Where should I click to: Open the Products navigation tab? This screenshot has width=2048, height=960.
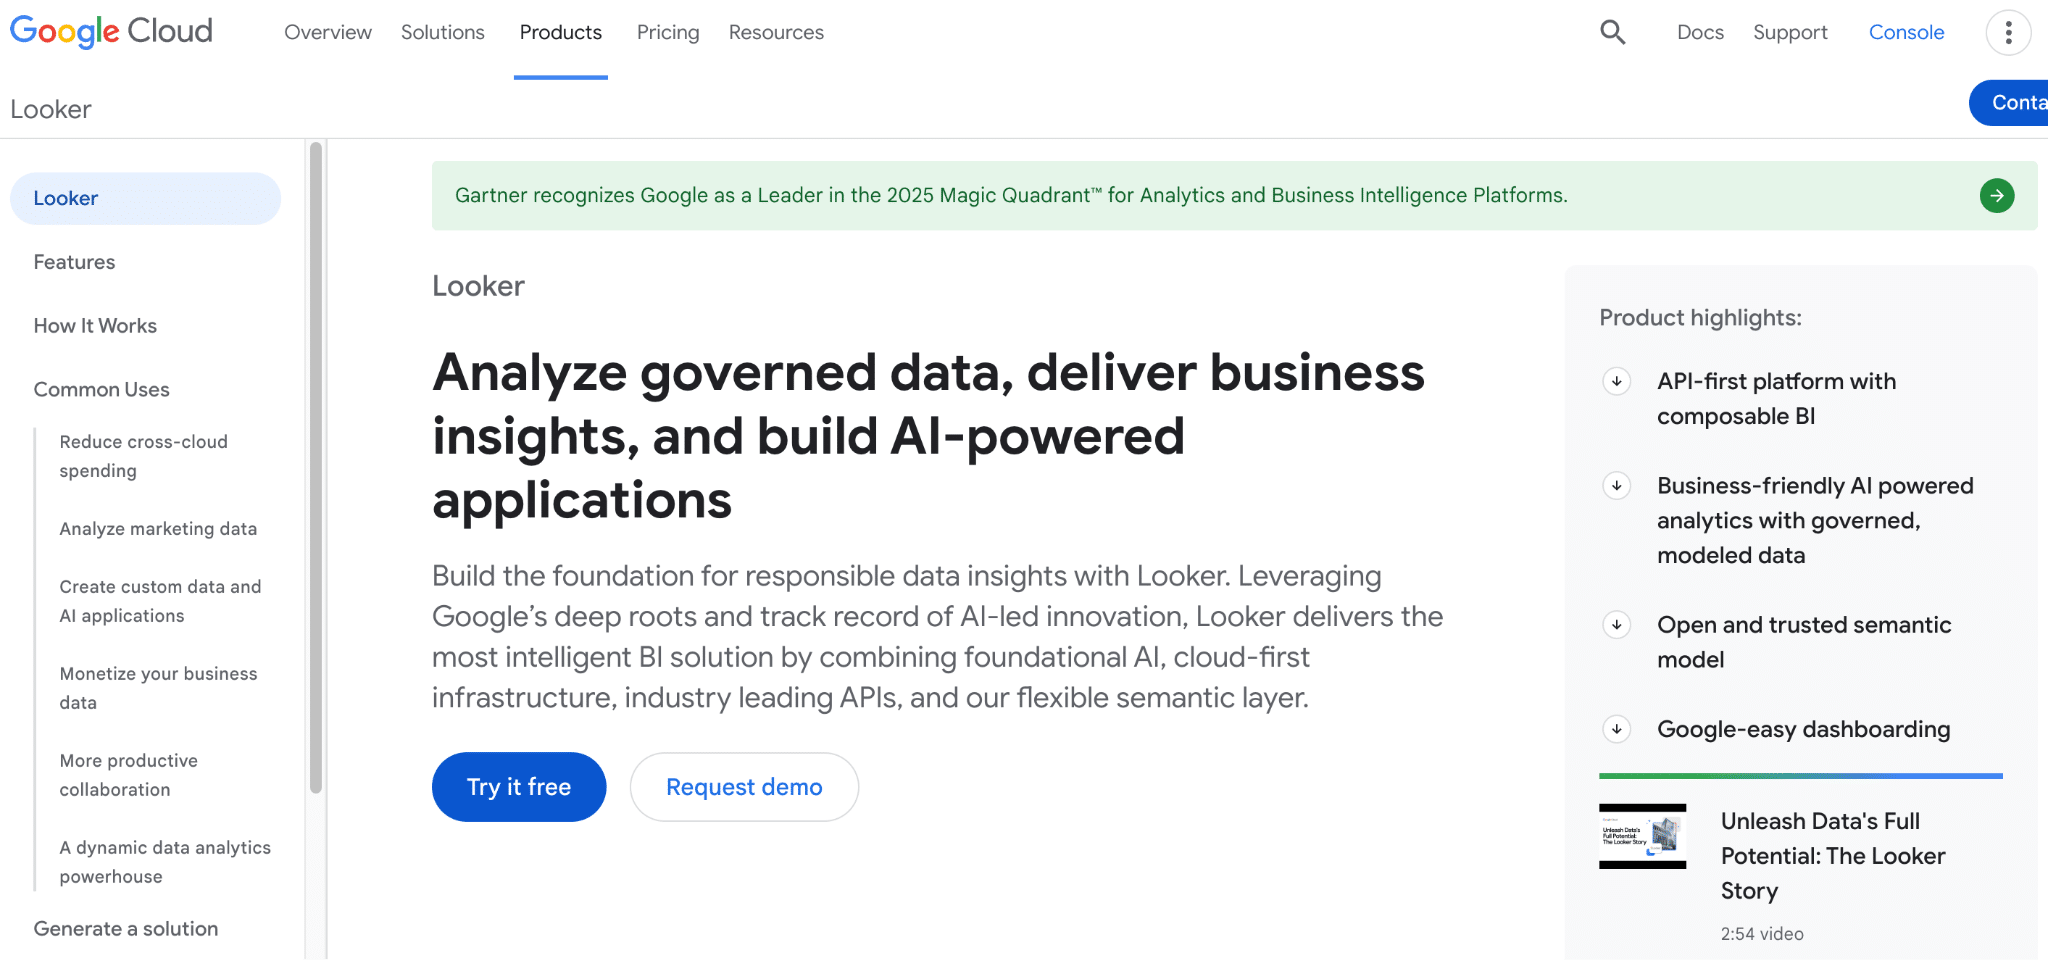[560, 32]
